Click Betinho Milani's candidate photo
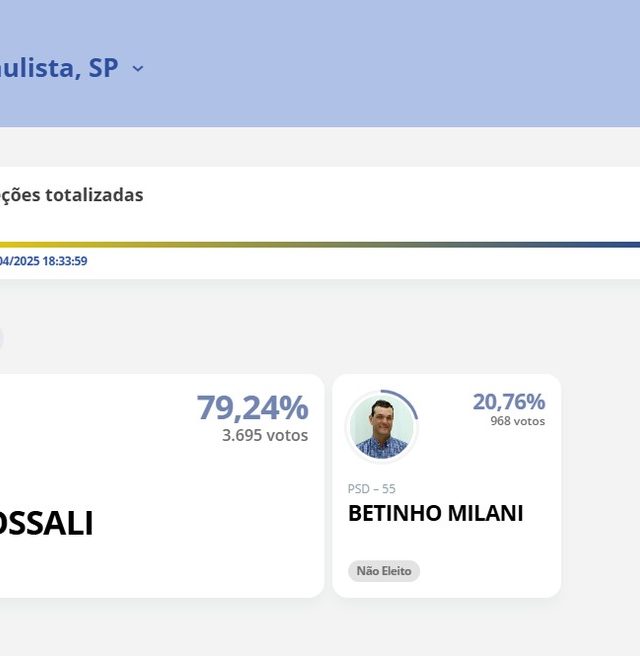Image resolution: width=640 pixels, height=656 pixels. [x=381, y=427]
